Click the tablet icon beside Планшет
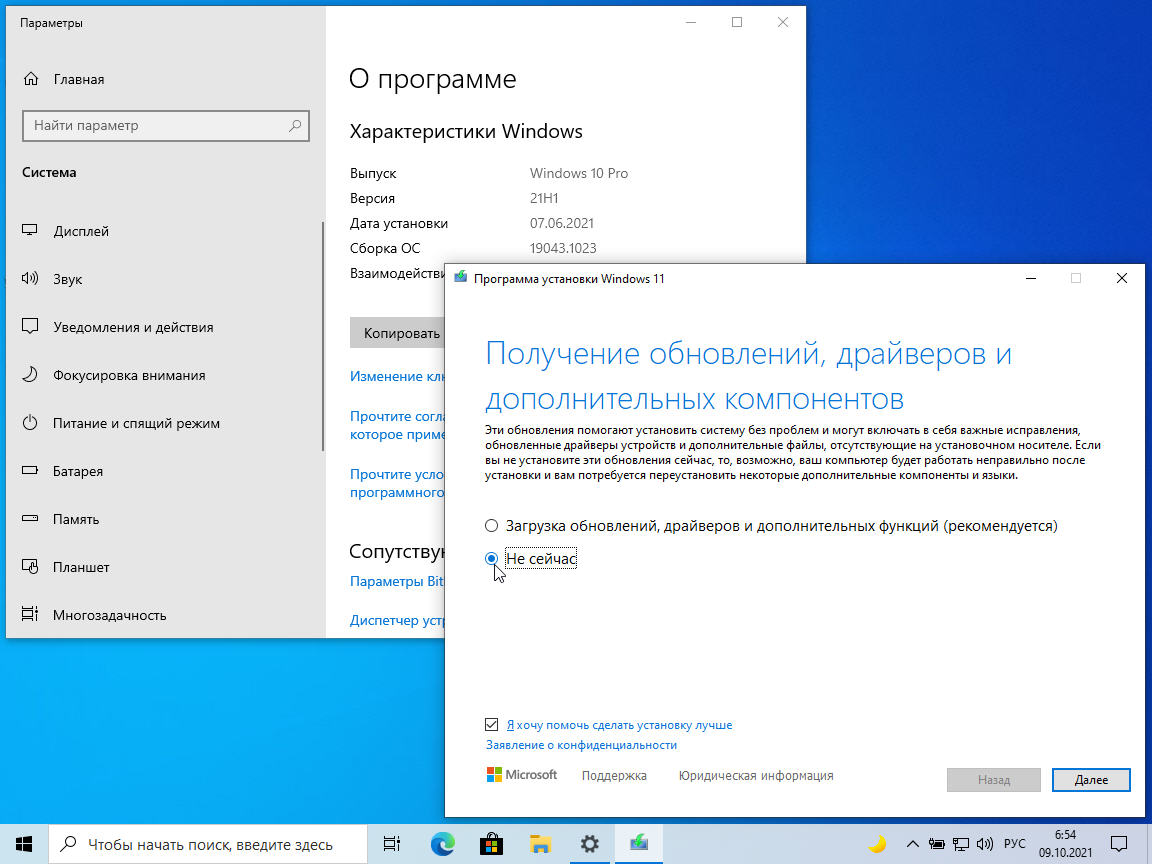Viewport: 1152px width, 864px height. click(29, 566)
